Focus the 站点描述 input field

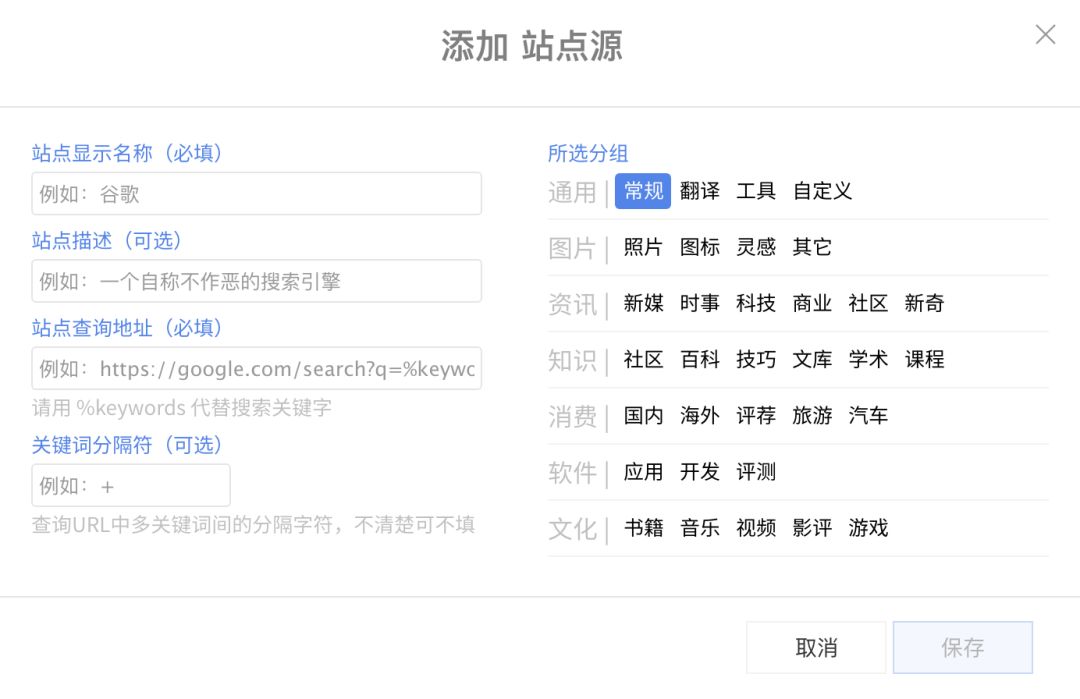(256, 281)
